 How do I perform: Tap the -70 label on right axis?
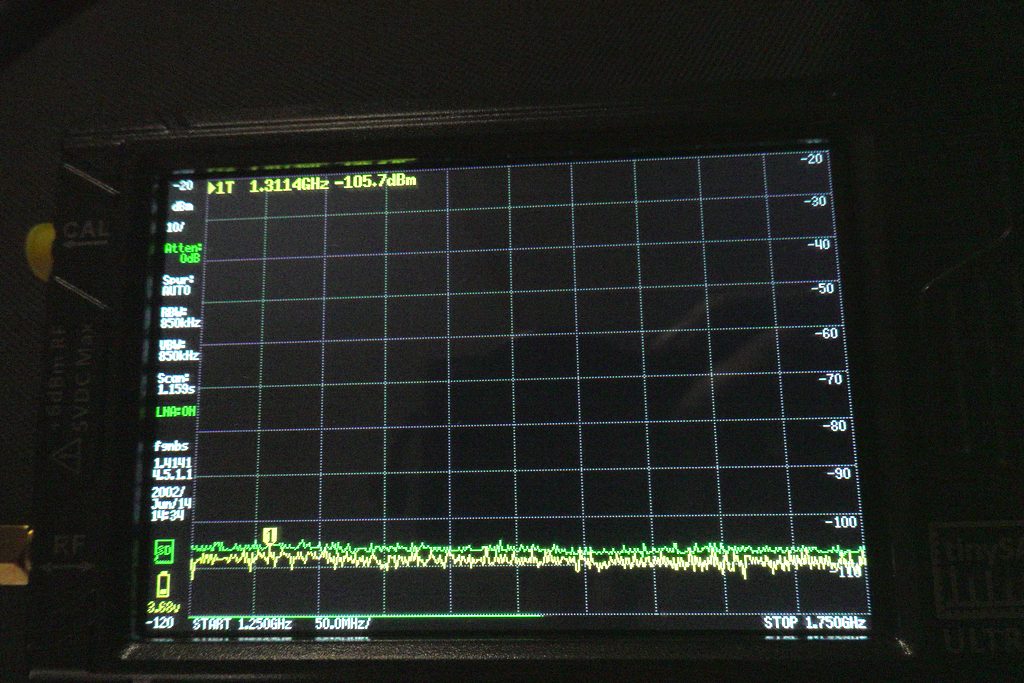point(830,379)
